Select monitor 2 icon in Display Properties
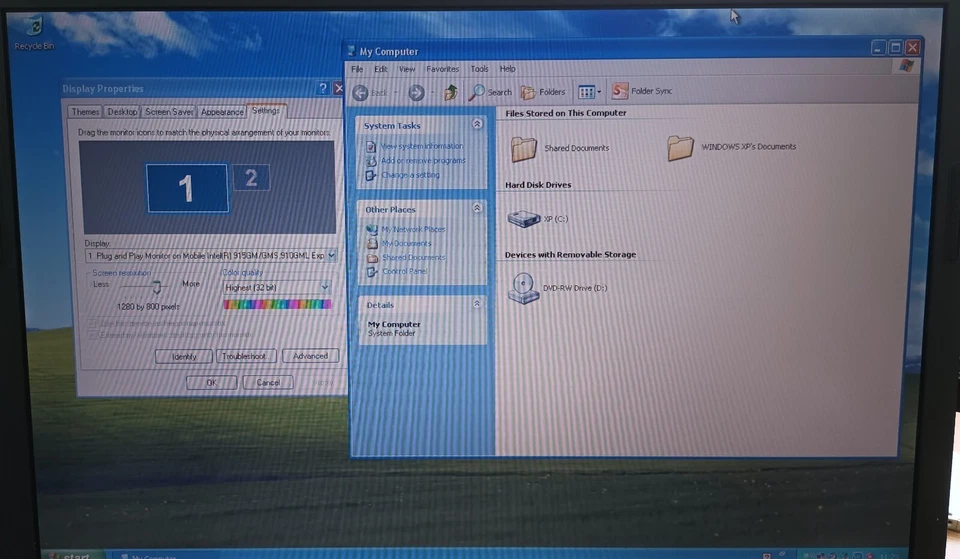Viewport: 960px width, 559px height. pos(251,178)
